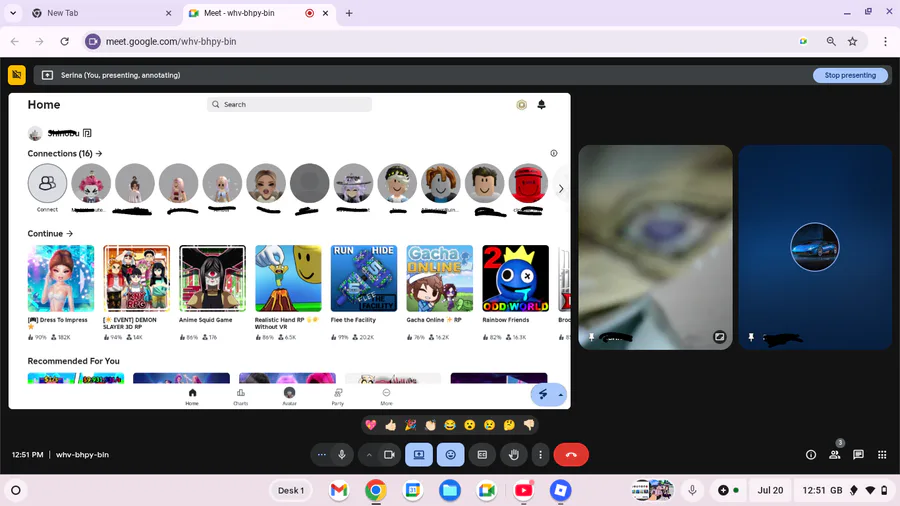Raise hand in the meeting

[514, 455]
